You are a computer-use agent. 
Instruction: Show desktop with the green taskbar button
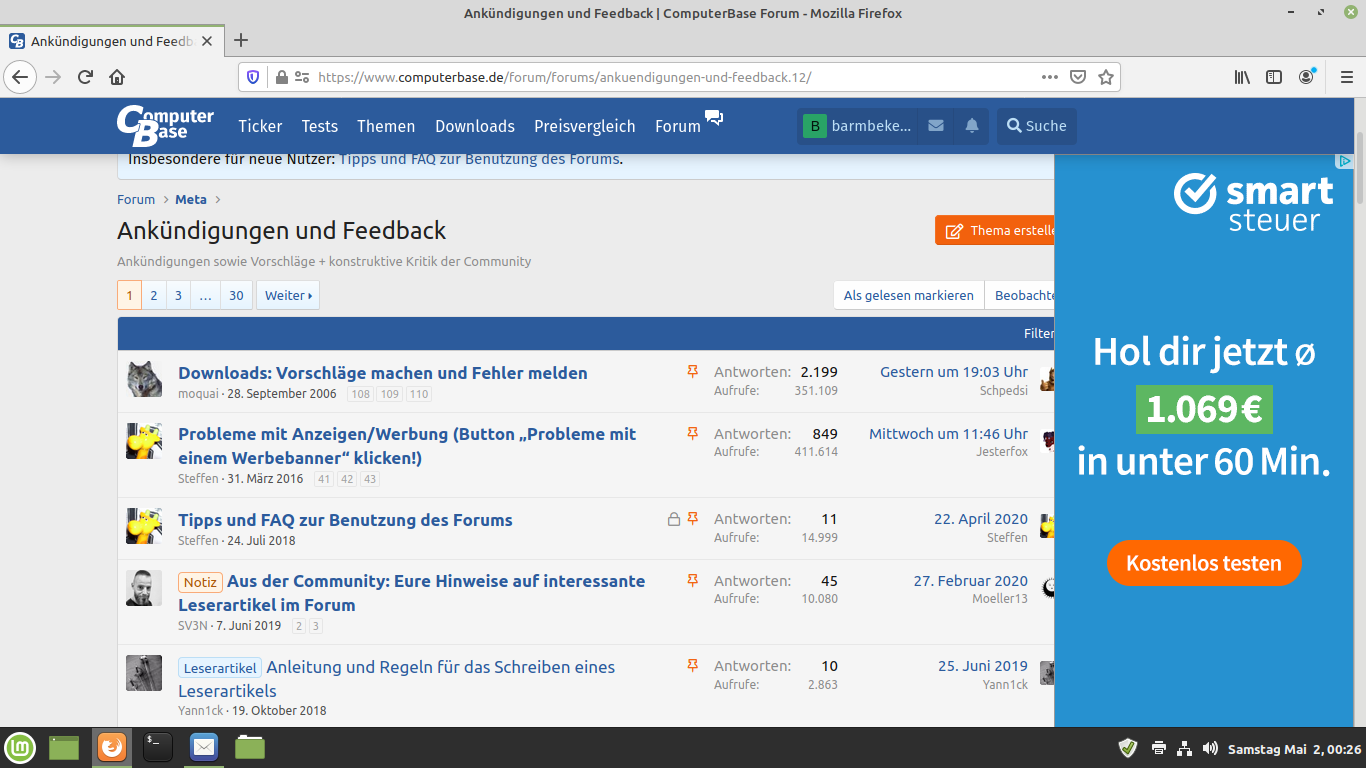(x=64, y=747)
